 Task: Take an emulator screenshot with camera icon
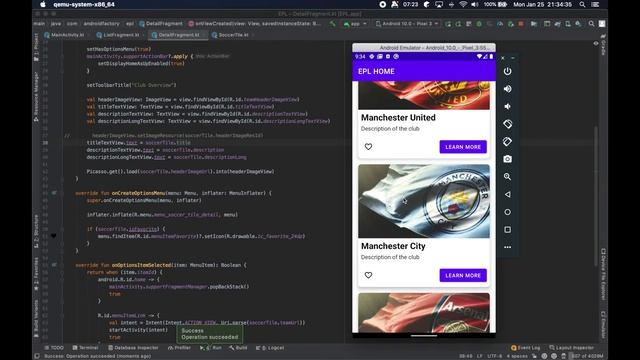pyautogui.click(x=507, y=159)
